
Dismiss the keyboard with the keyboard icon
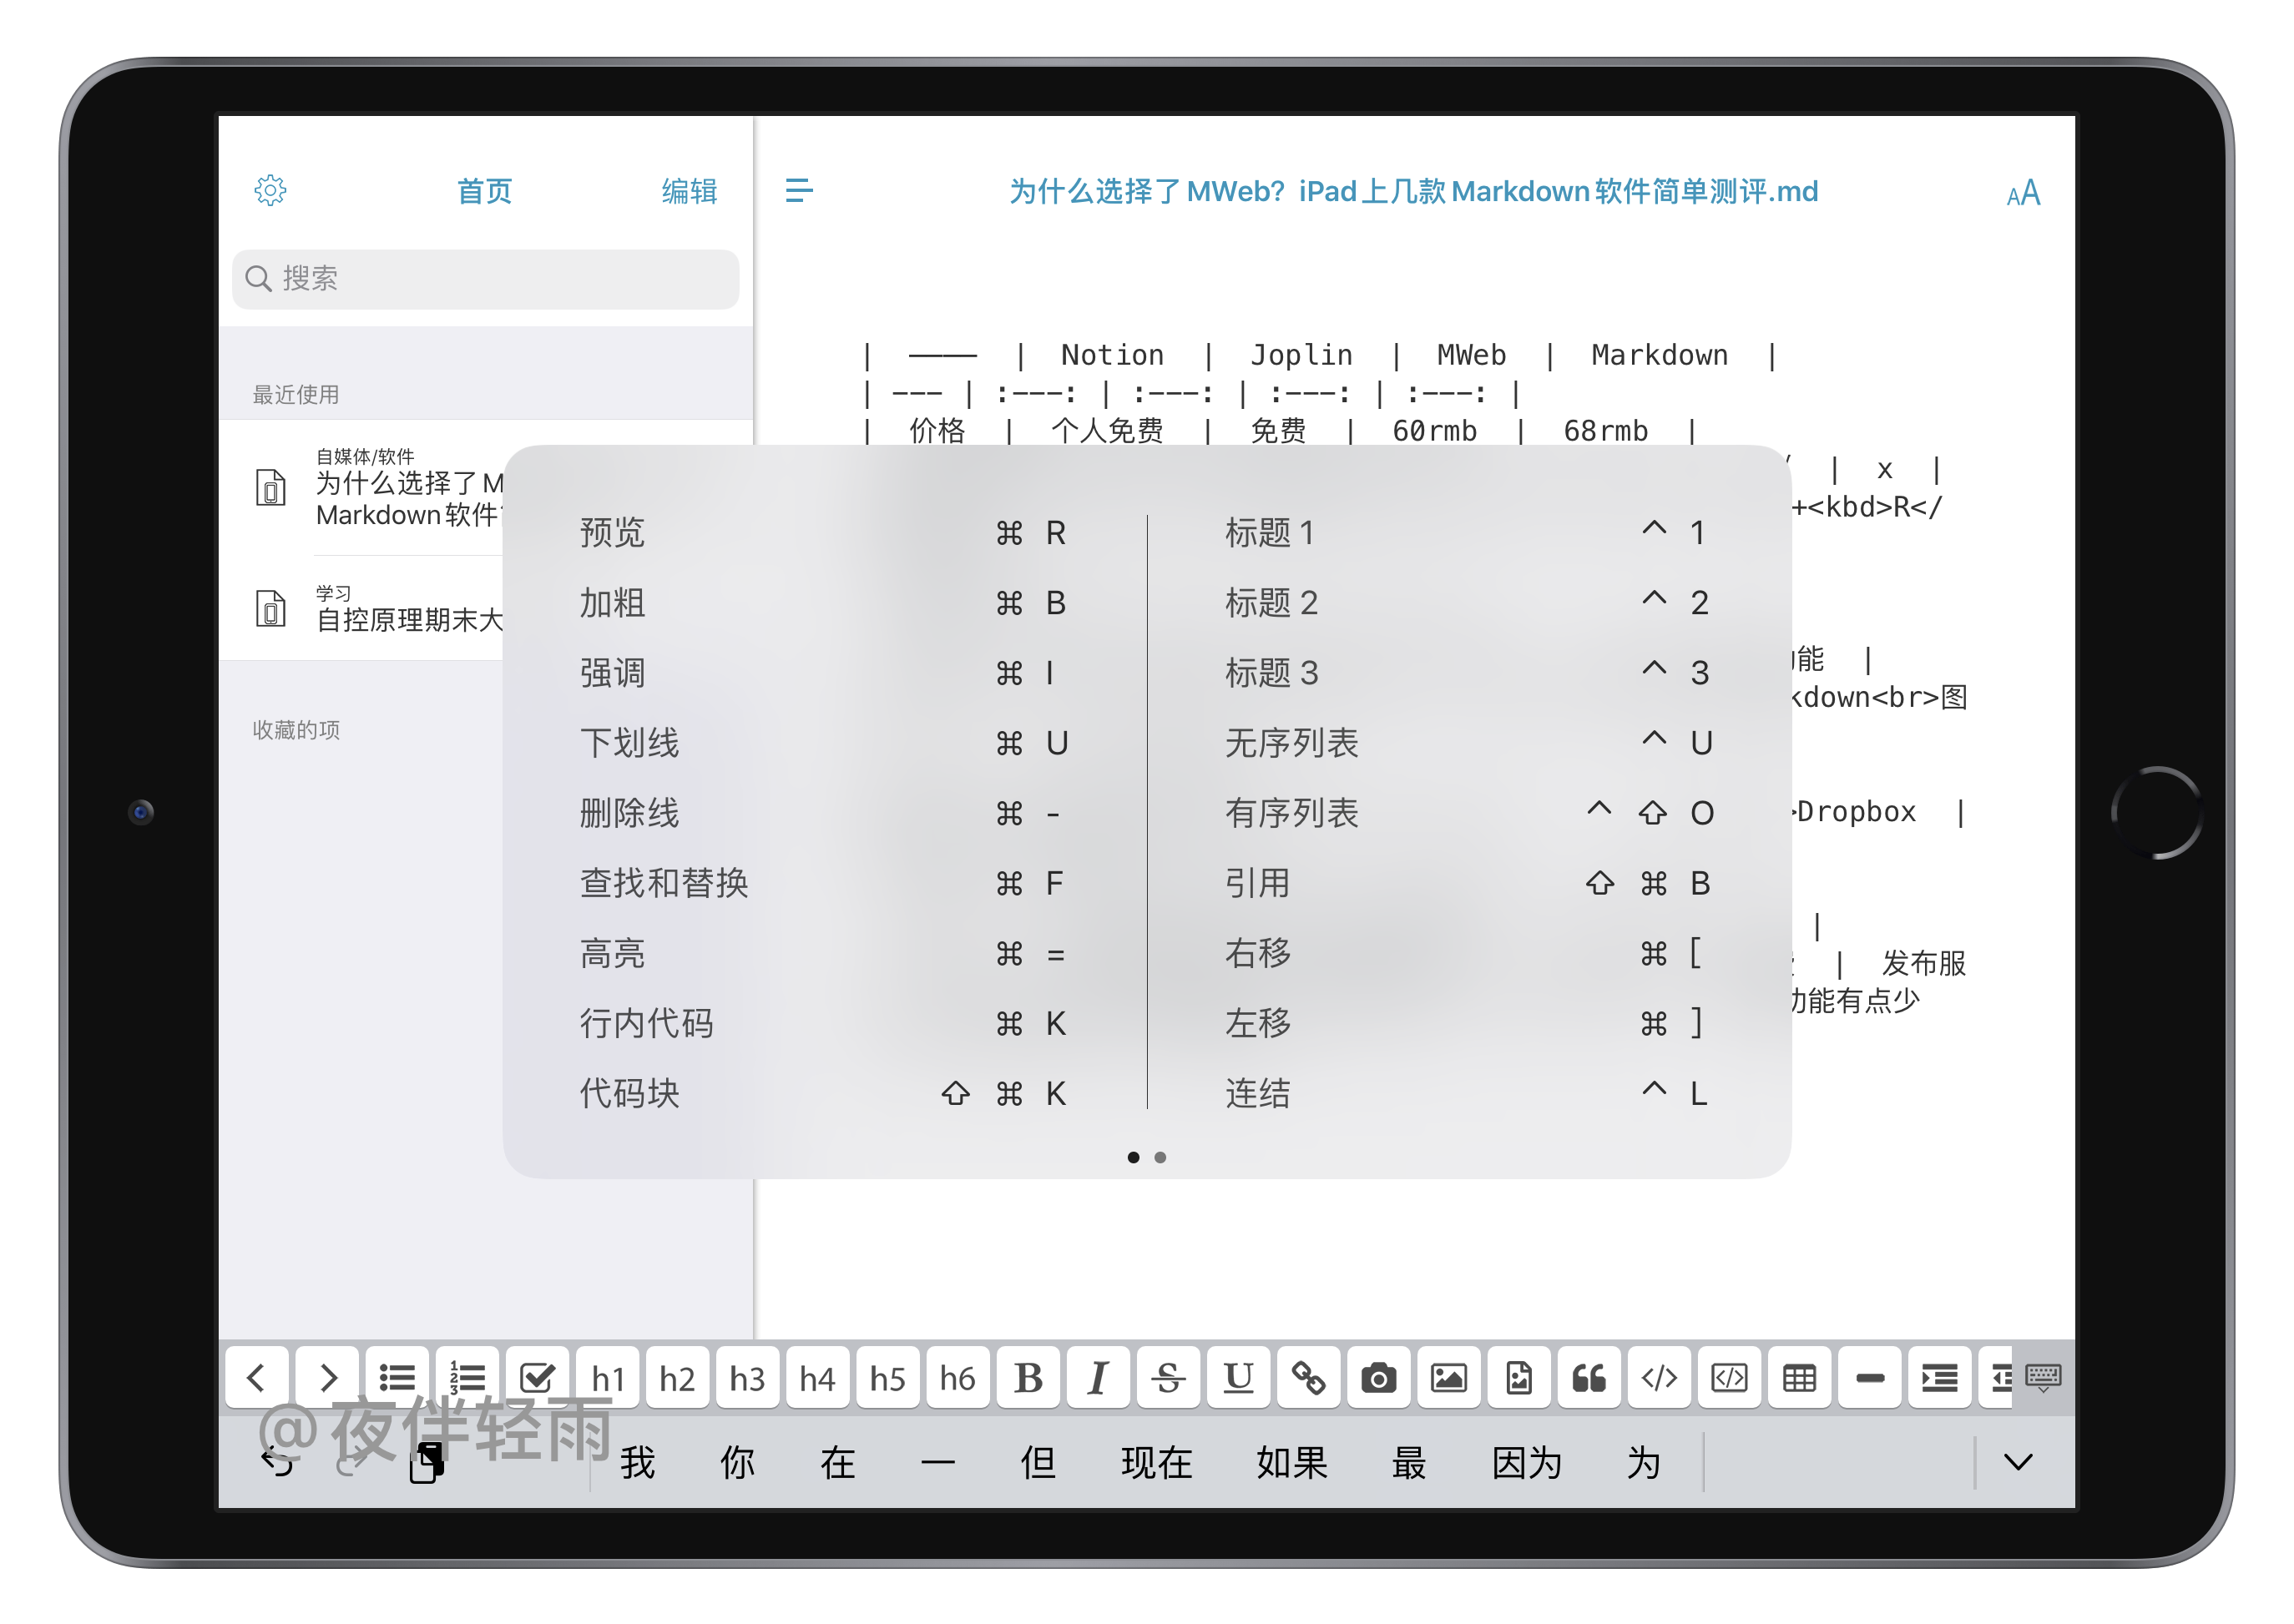pyautogui.click(x=2043, y=1377)
